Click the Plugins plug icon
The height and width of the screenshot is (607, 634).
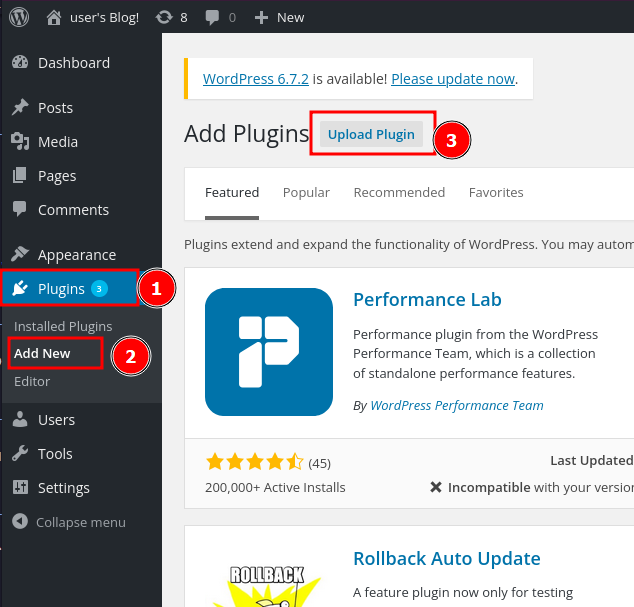click(20, 288)
